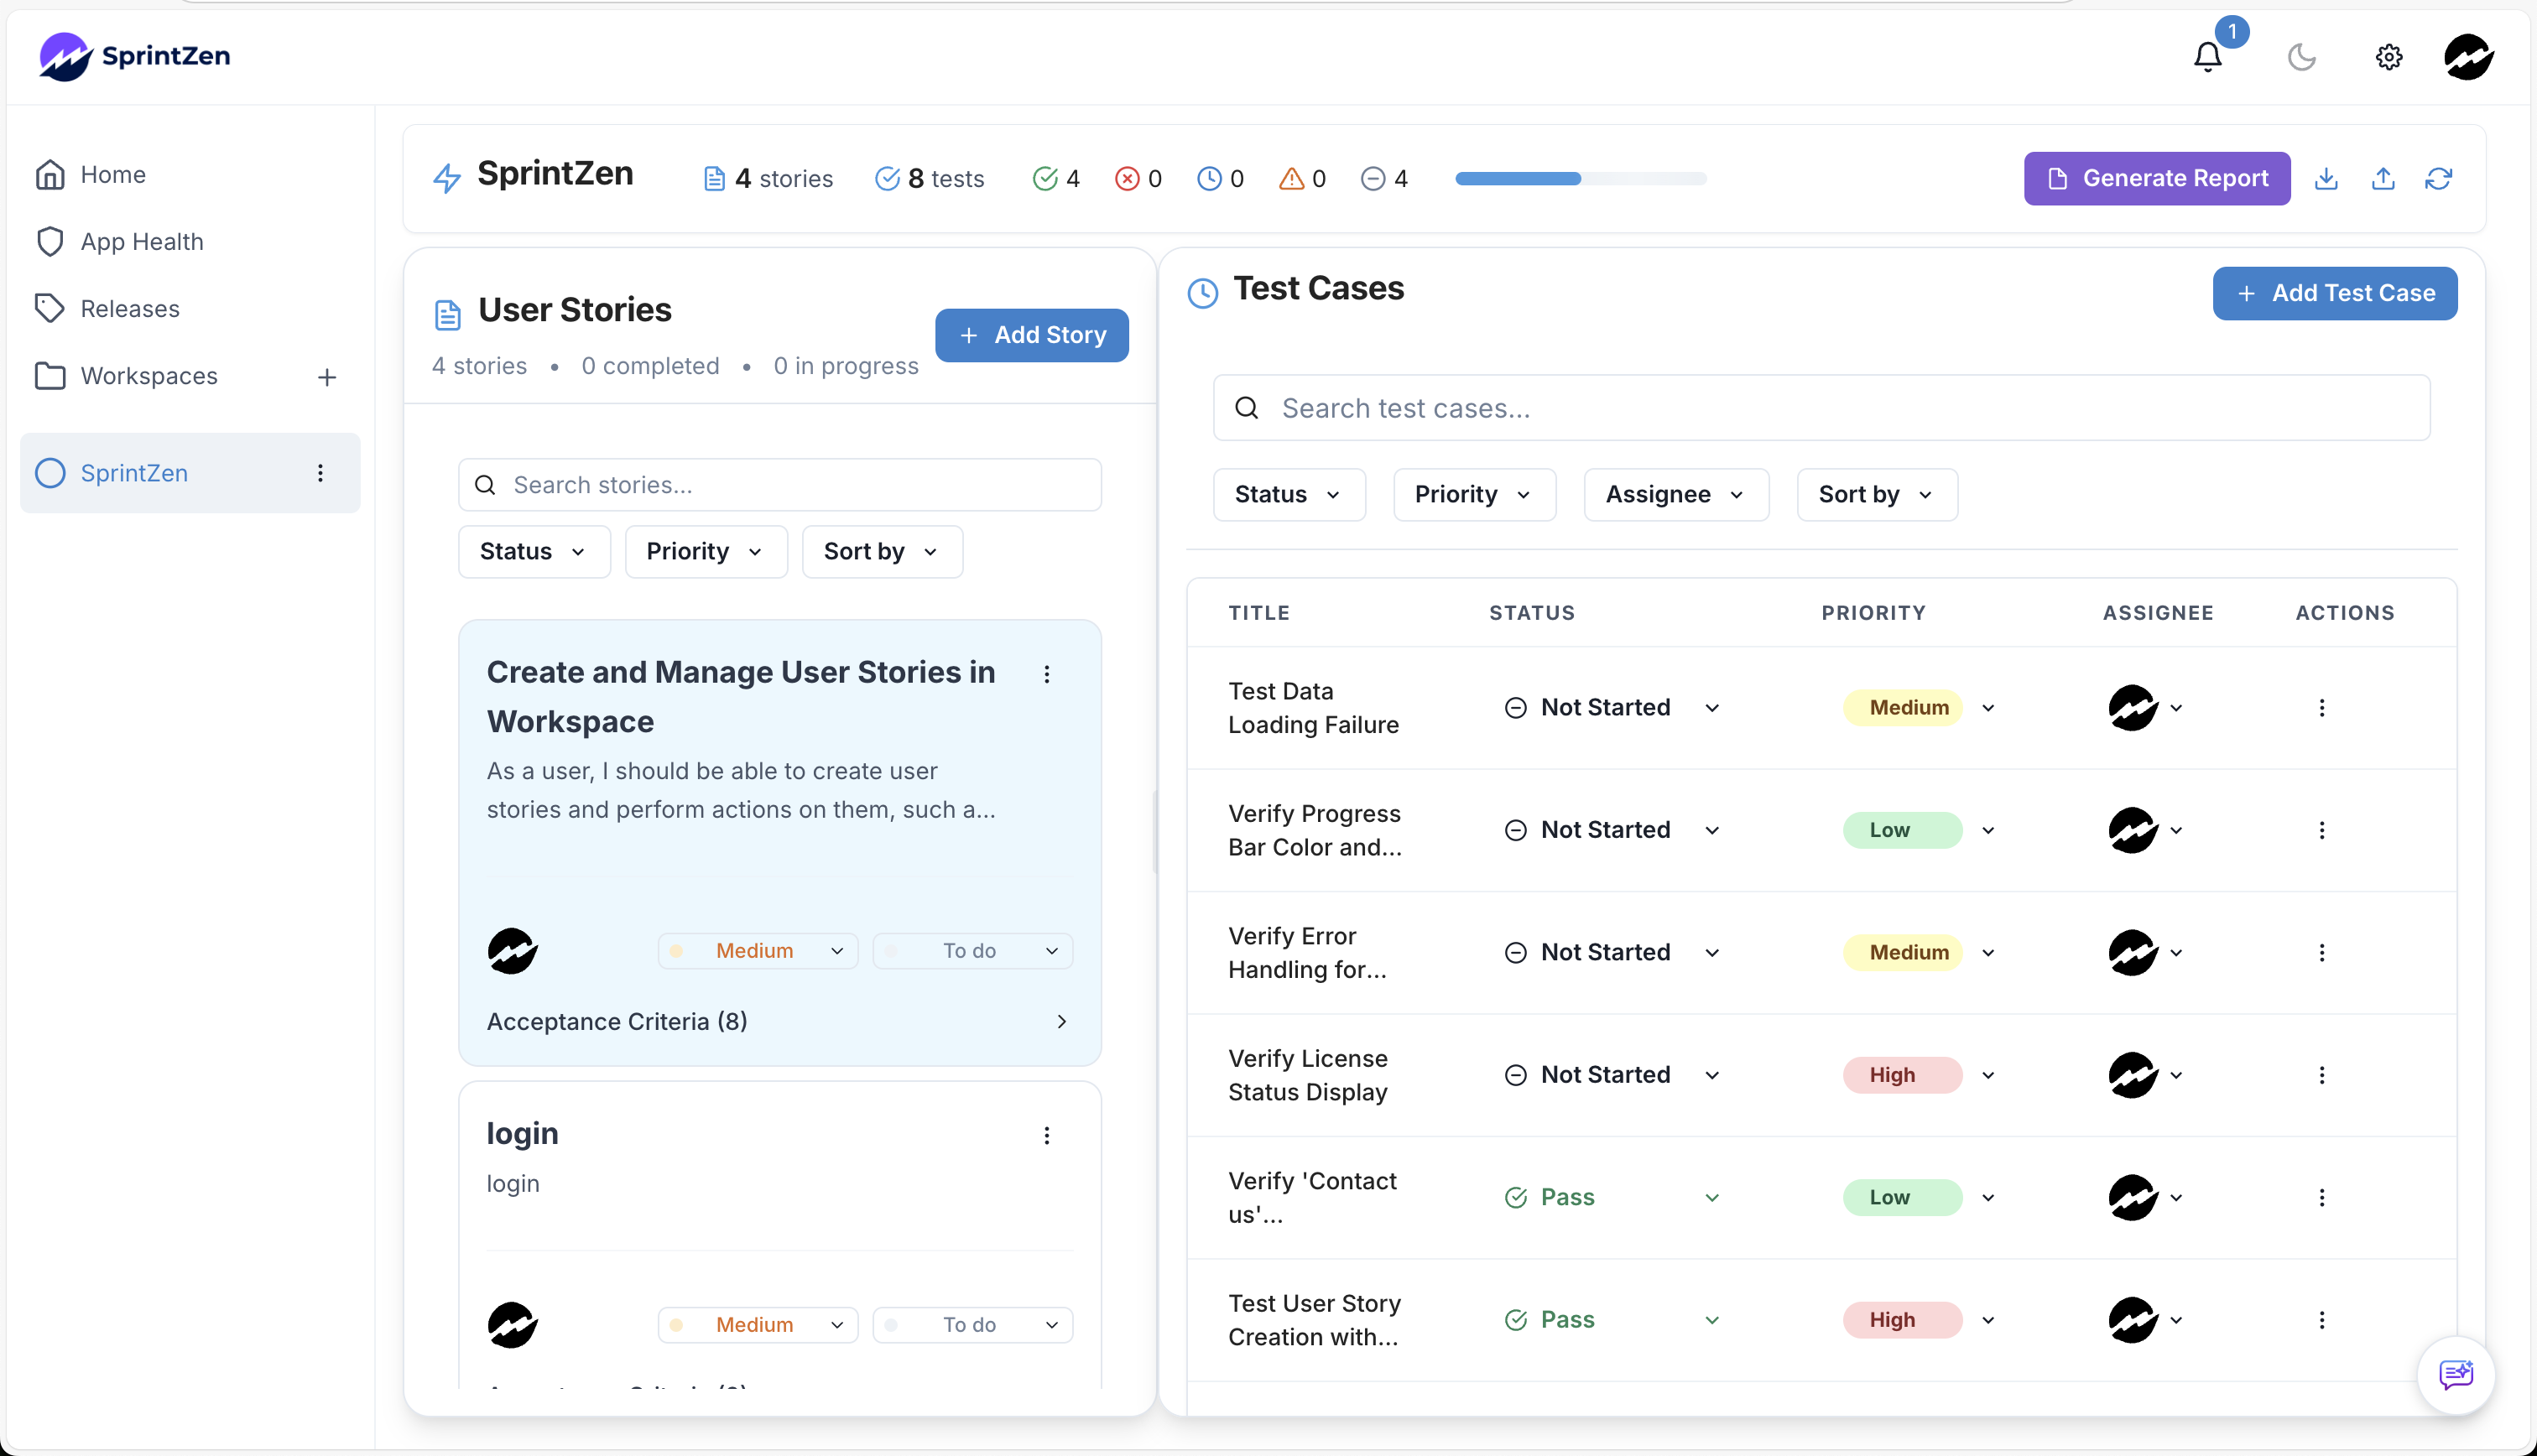
Task: Expand the Sort by dropdown on user stories
Action: click(x=880, y=552)
